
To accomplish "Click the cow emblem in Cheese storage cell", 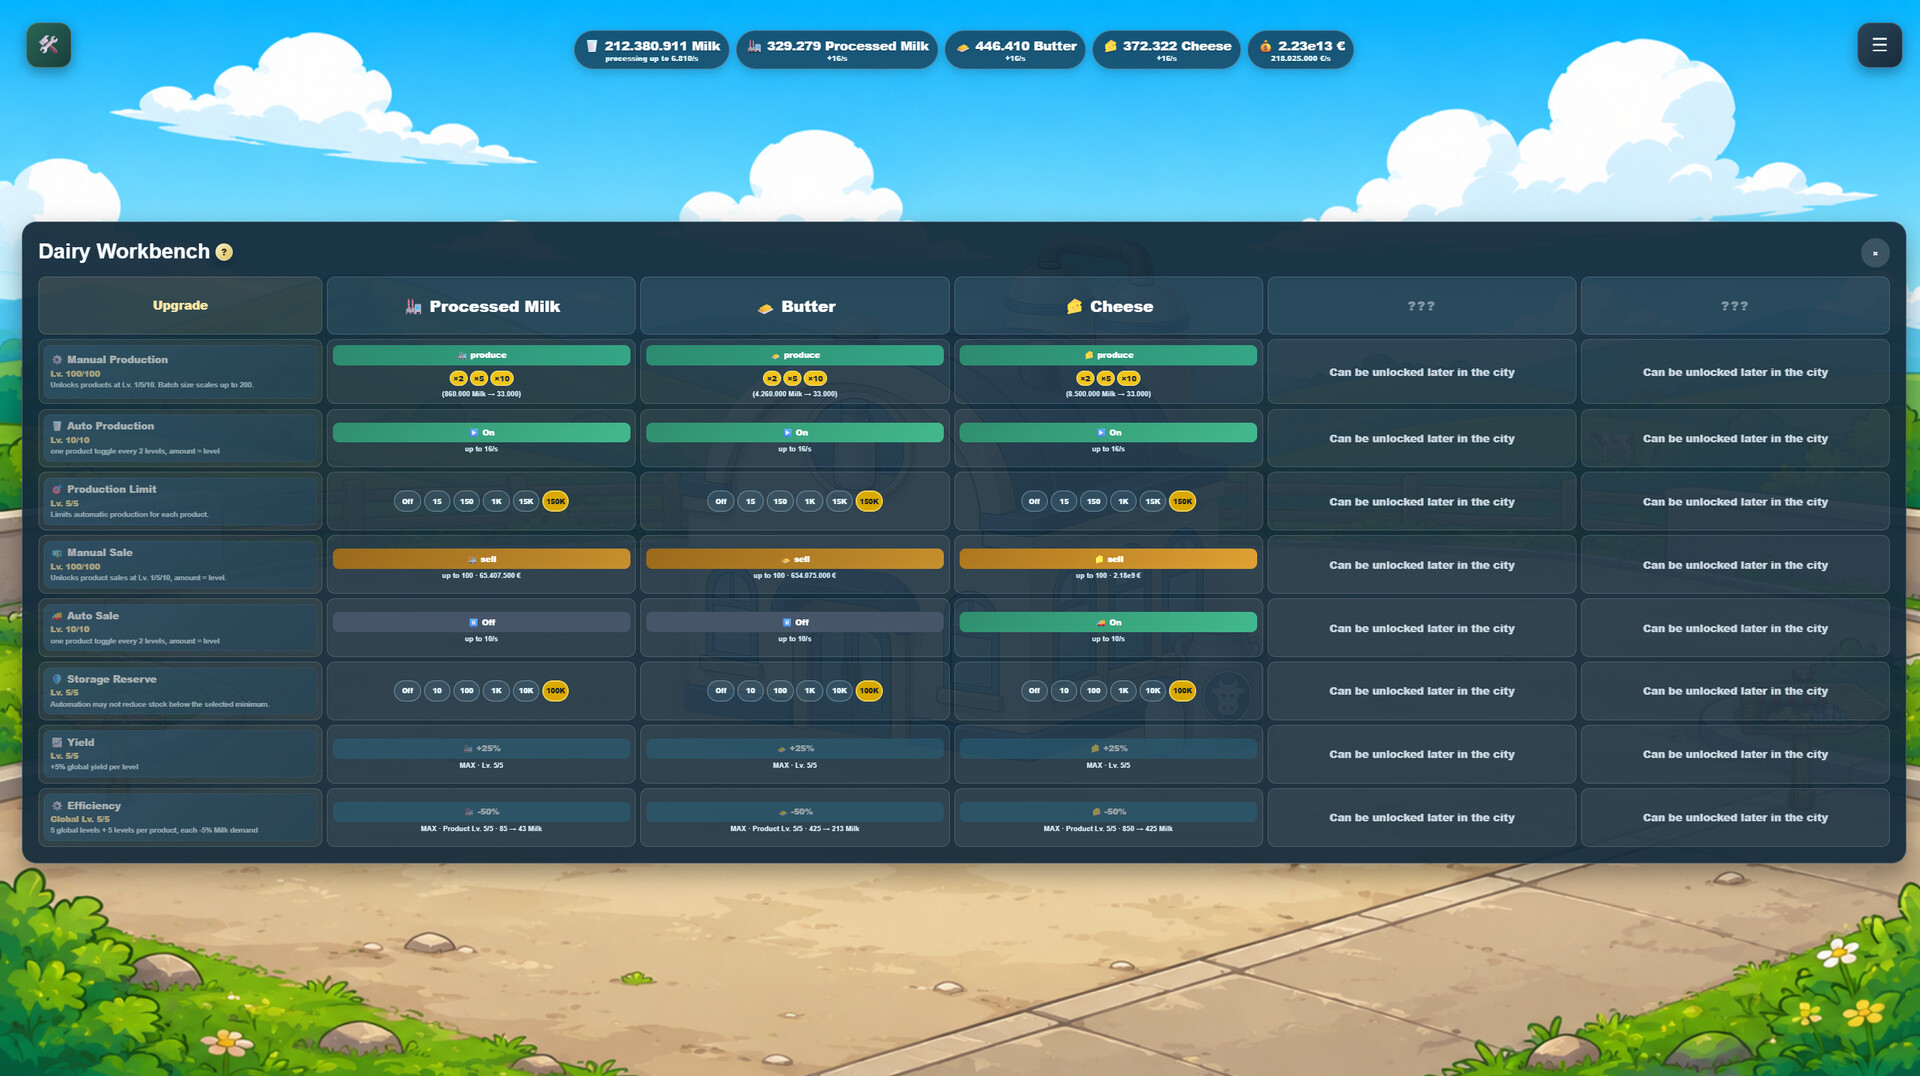I will [1227, 694].
